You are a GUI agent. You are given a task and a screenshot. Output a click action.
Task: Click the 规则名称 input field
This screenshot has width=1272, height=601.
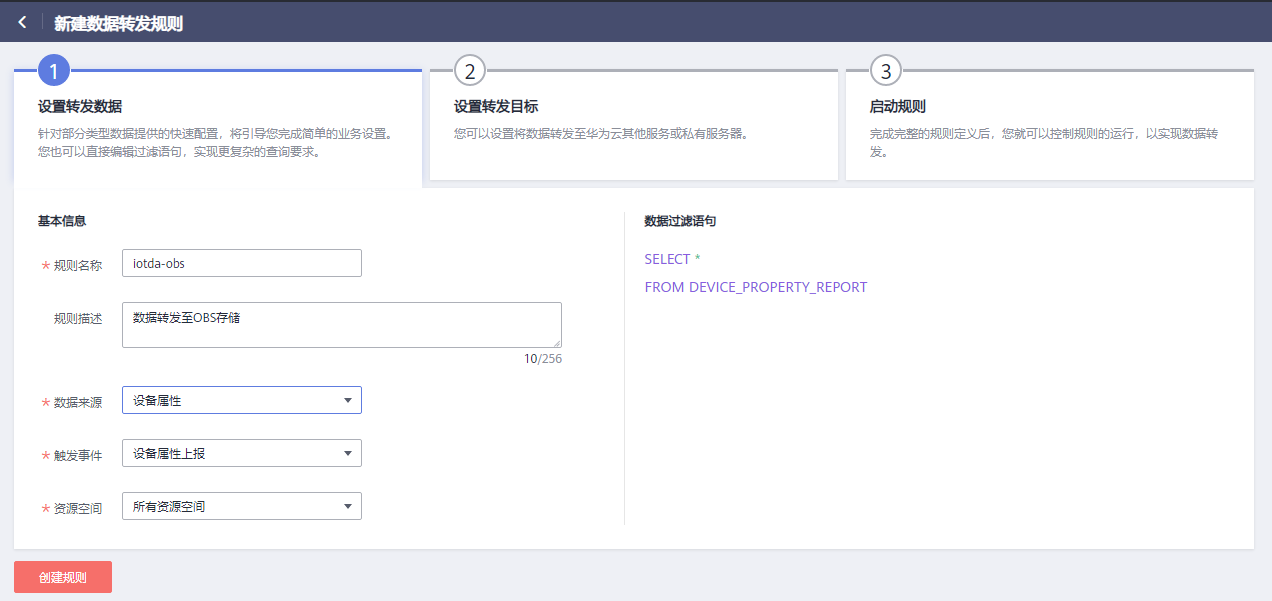[x=241, y=263]
